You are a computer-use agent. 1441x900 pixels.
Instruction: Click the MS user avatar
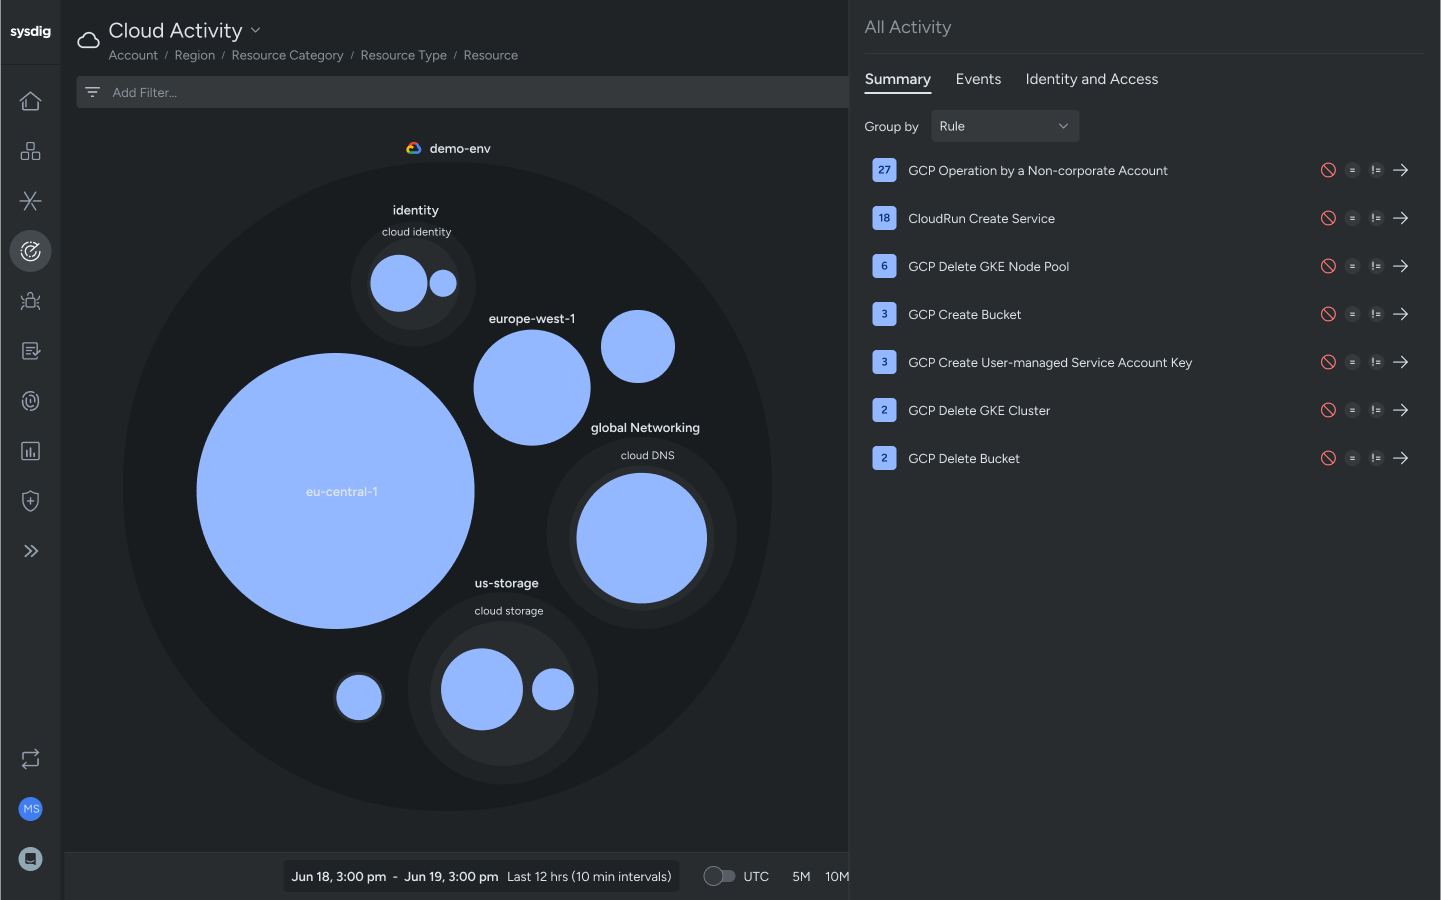point(30,809)
